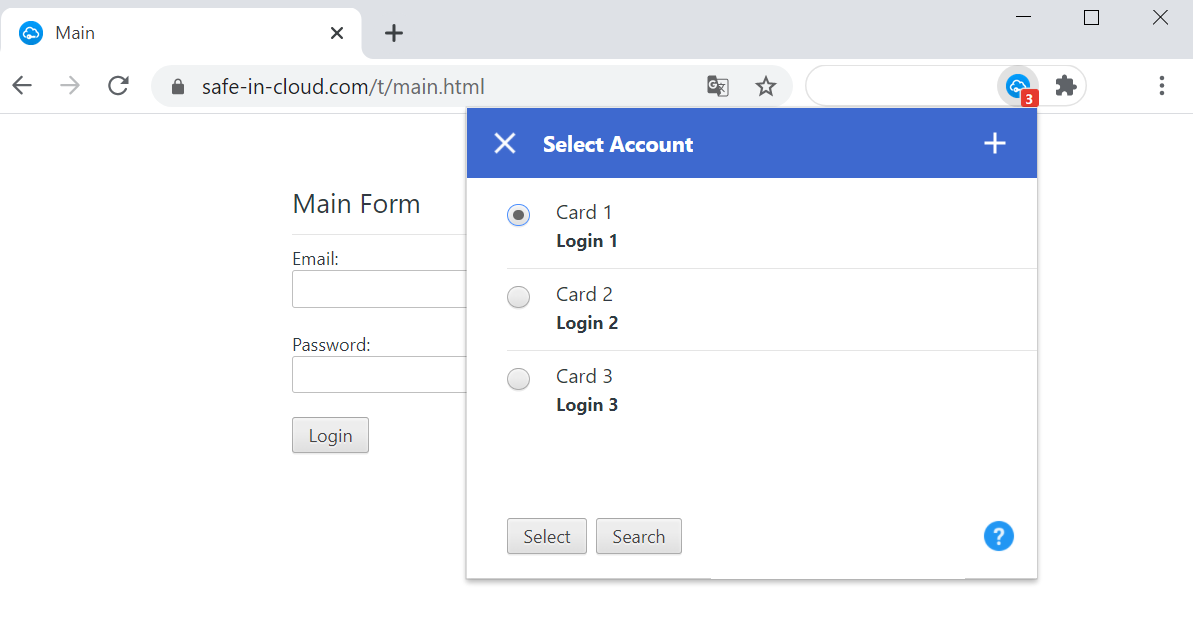Close the browser window
The width and height of the screenshot is (1193, 632).
[x=1160, y=17]
